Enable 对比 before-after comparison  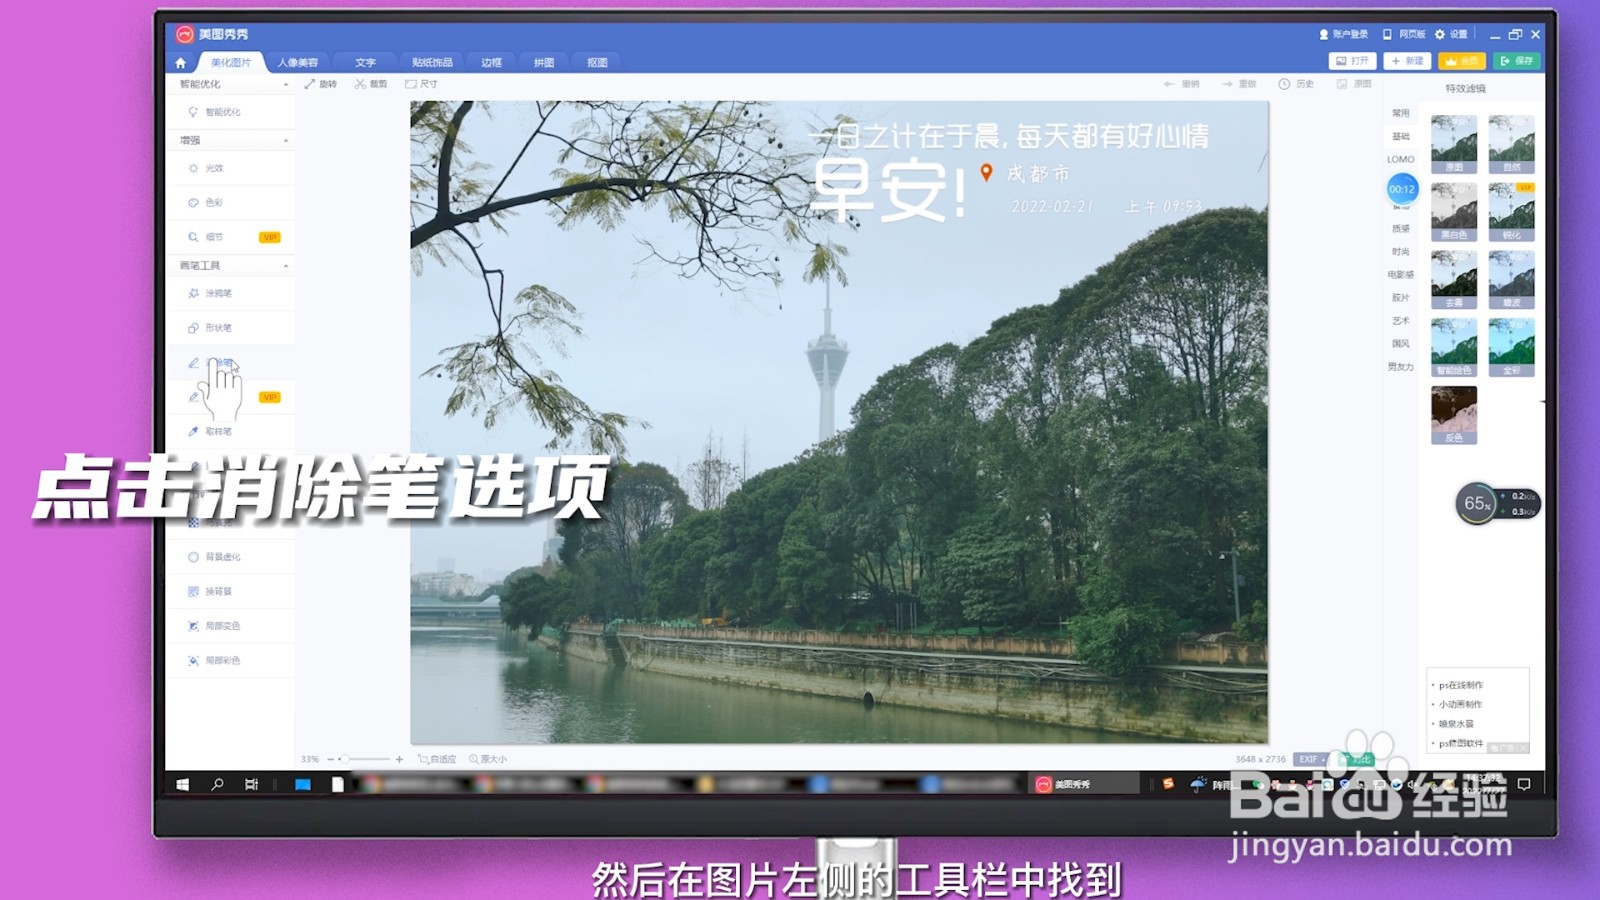point(1361,759)
